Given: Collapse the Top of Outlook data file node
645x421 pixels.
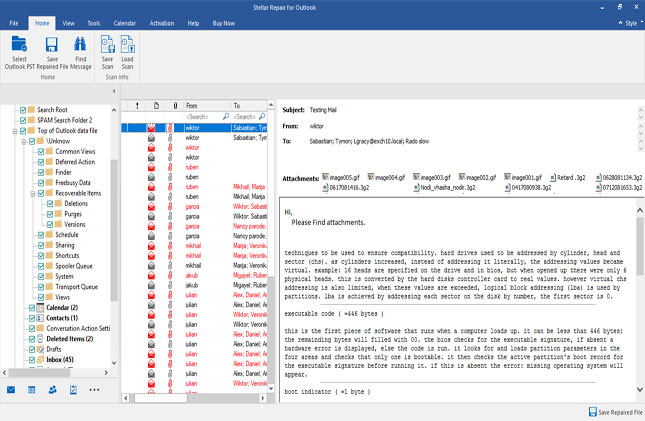Looking at the screenshot, I should [x=15, y=131].
